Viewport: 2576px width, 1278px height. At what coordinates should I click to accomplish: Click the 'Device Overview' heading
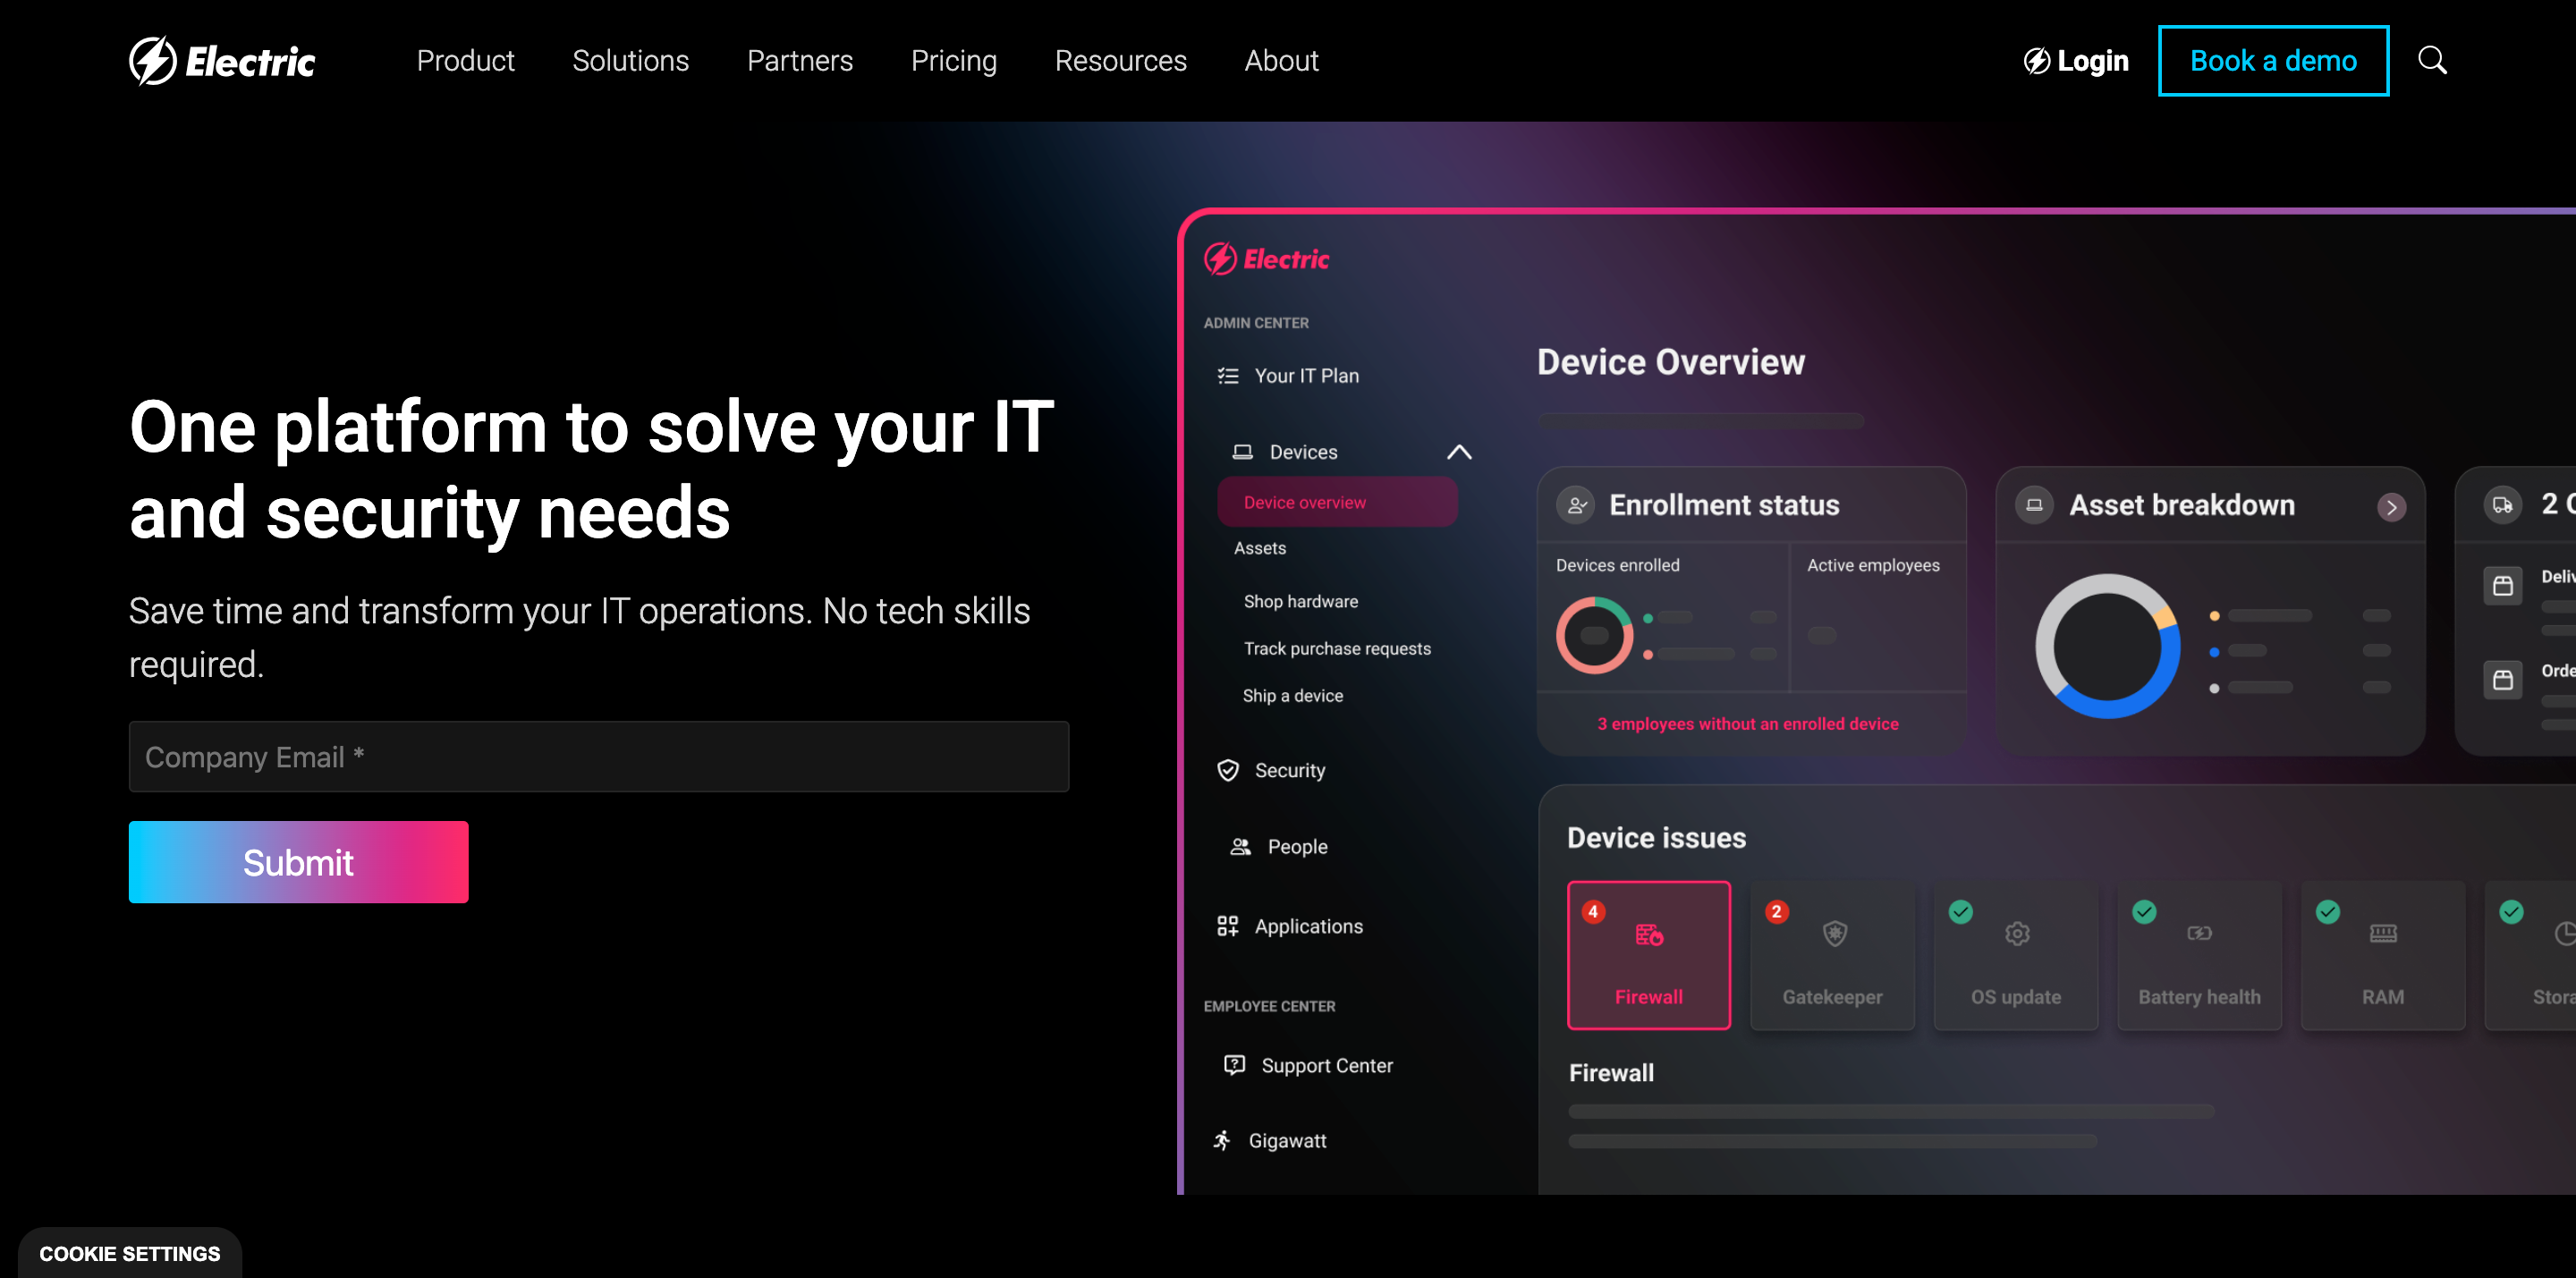pyautogui.click(x=1670, y=361)
